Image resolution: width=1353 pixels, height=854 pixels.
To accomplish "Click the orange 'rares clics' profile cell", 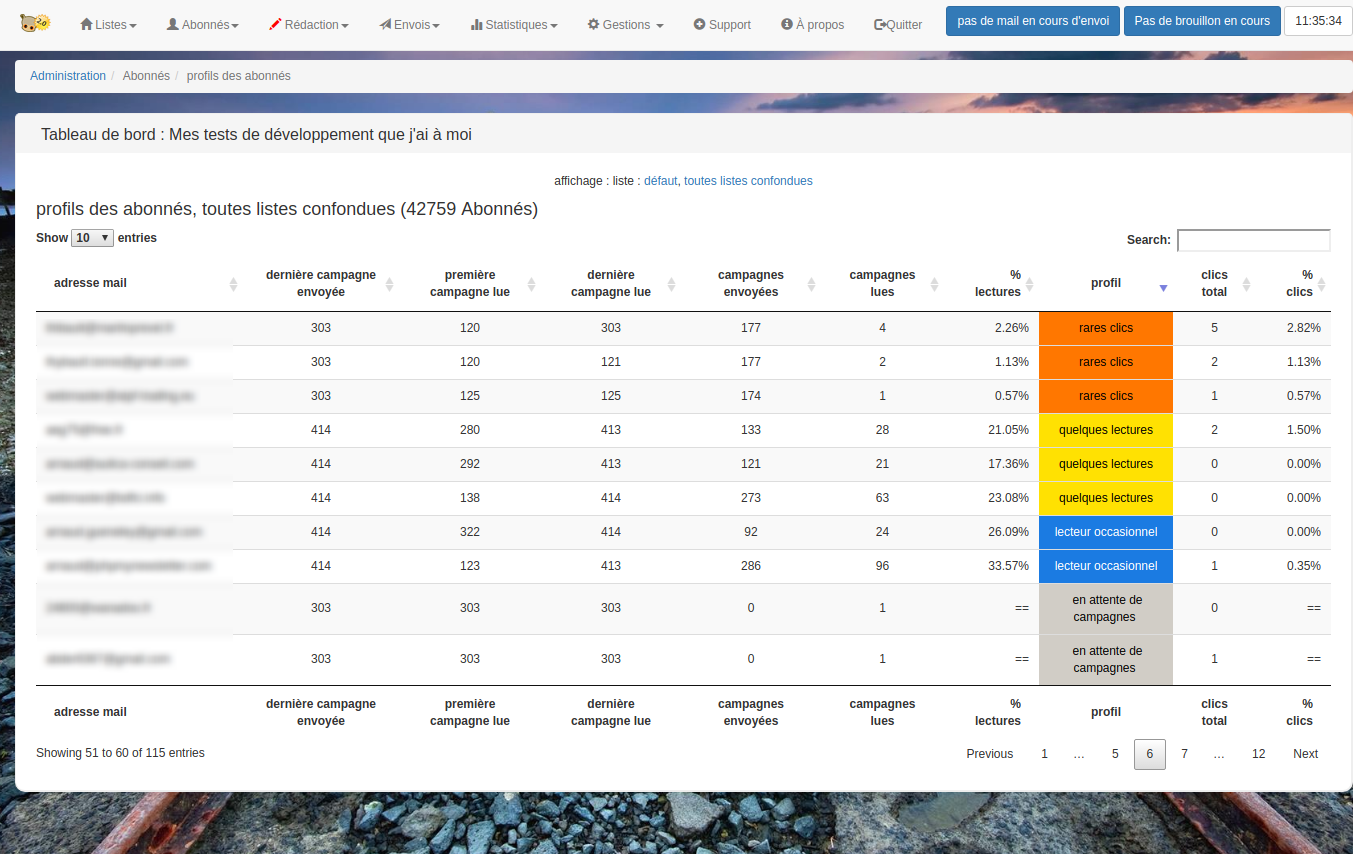I will (x=1106, y=328).
